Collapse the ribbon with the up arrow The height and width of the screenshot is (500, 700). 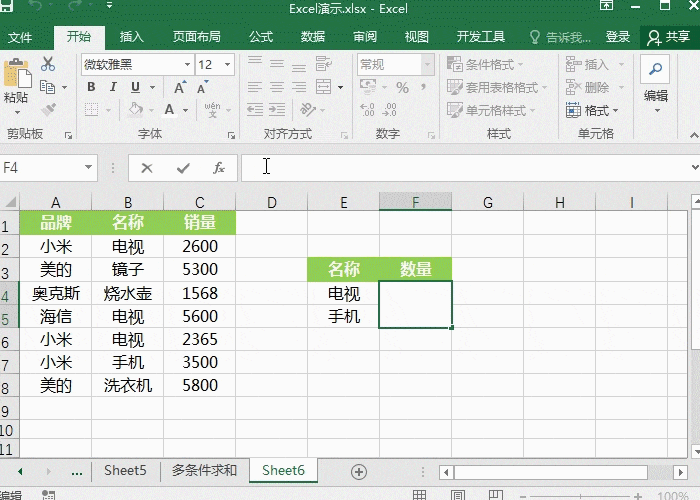[694, 135]
